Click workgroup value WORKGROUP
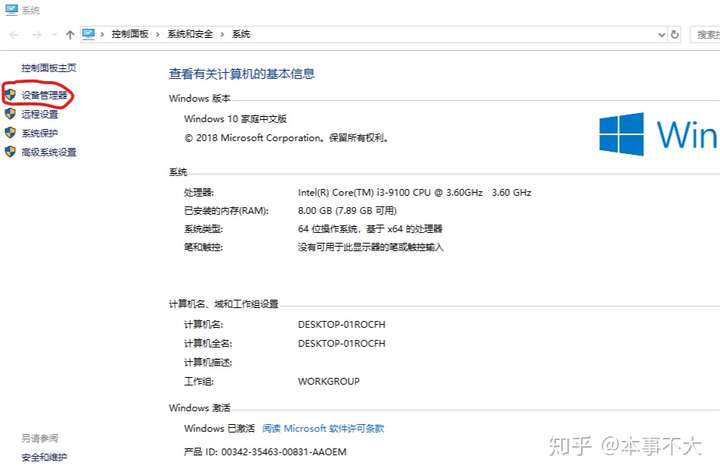The height and width of the screenshot is (475, 720). click(x=329, y=382)
